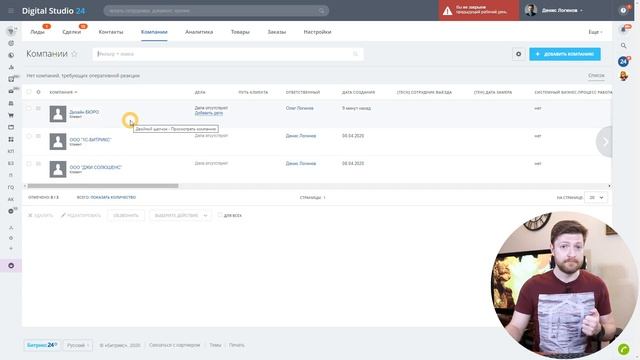Click the magnifier inside the filter field
The width and height of the screenshot is (640, 360).
click(x=356, y=54)
